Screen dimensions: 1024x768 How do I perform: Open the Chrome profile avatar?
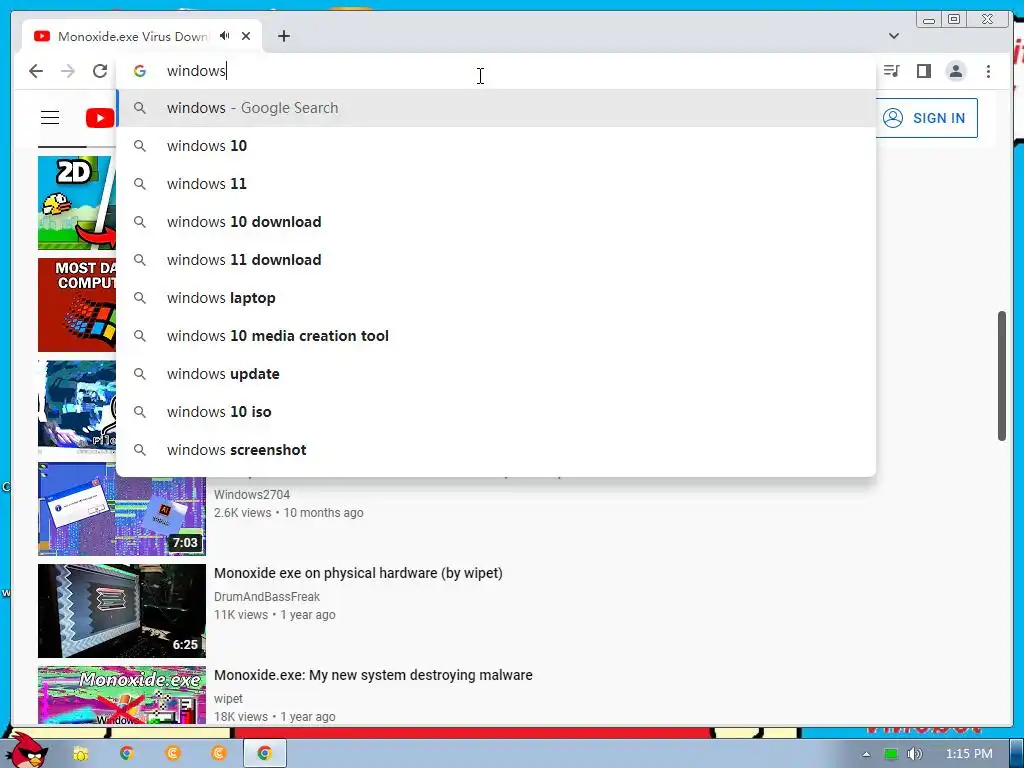point(956,71)
